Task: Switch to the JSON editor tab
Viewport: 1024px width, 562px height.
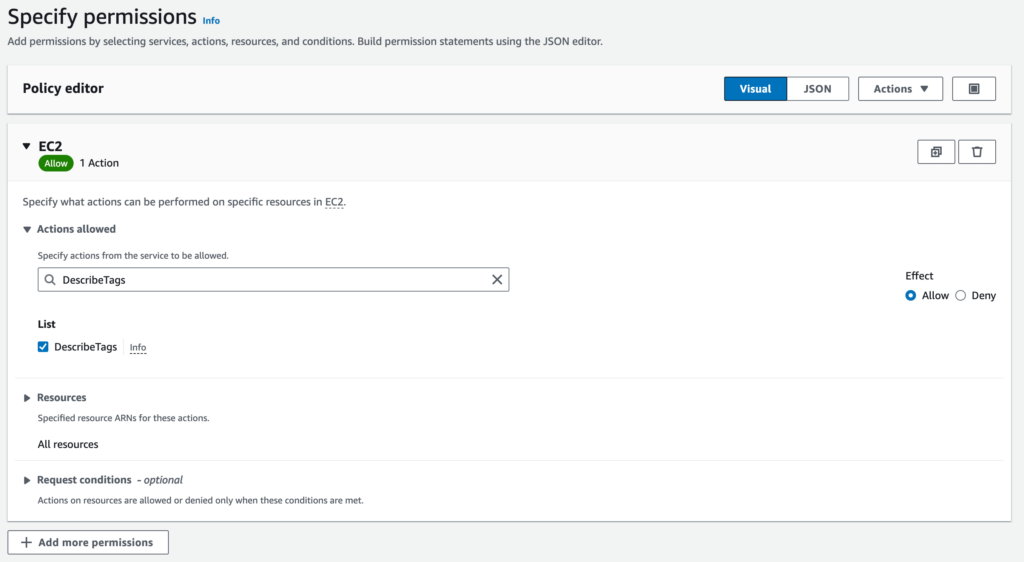Action: (818, 89)
